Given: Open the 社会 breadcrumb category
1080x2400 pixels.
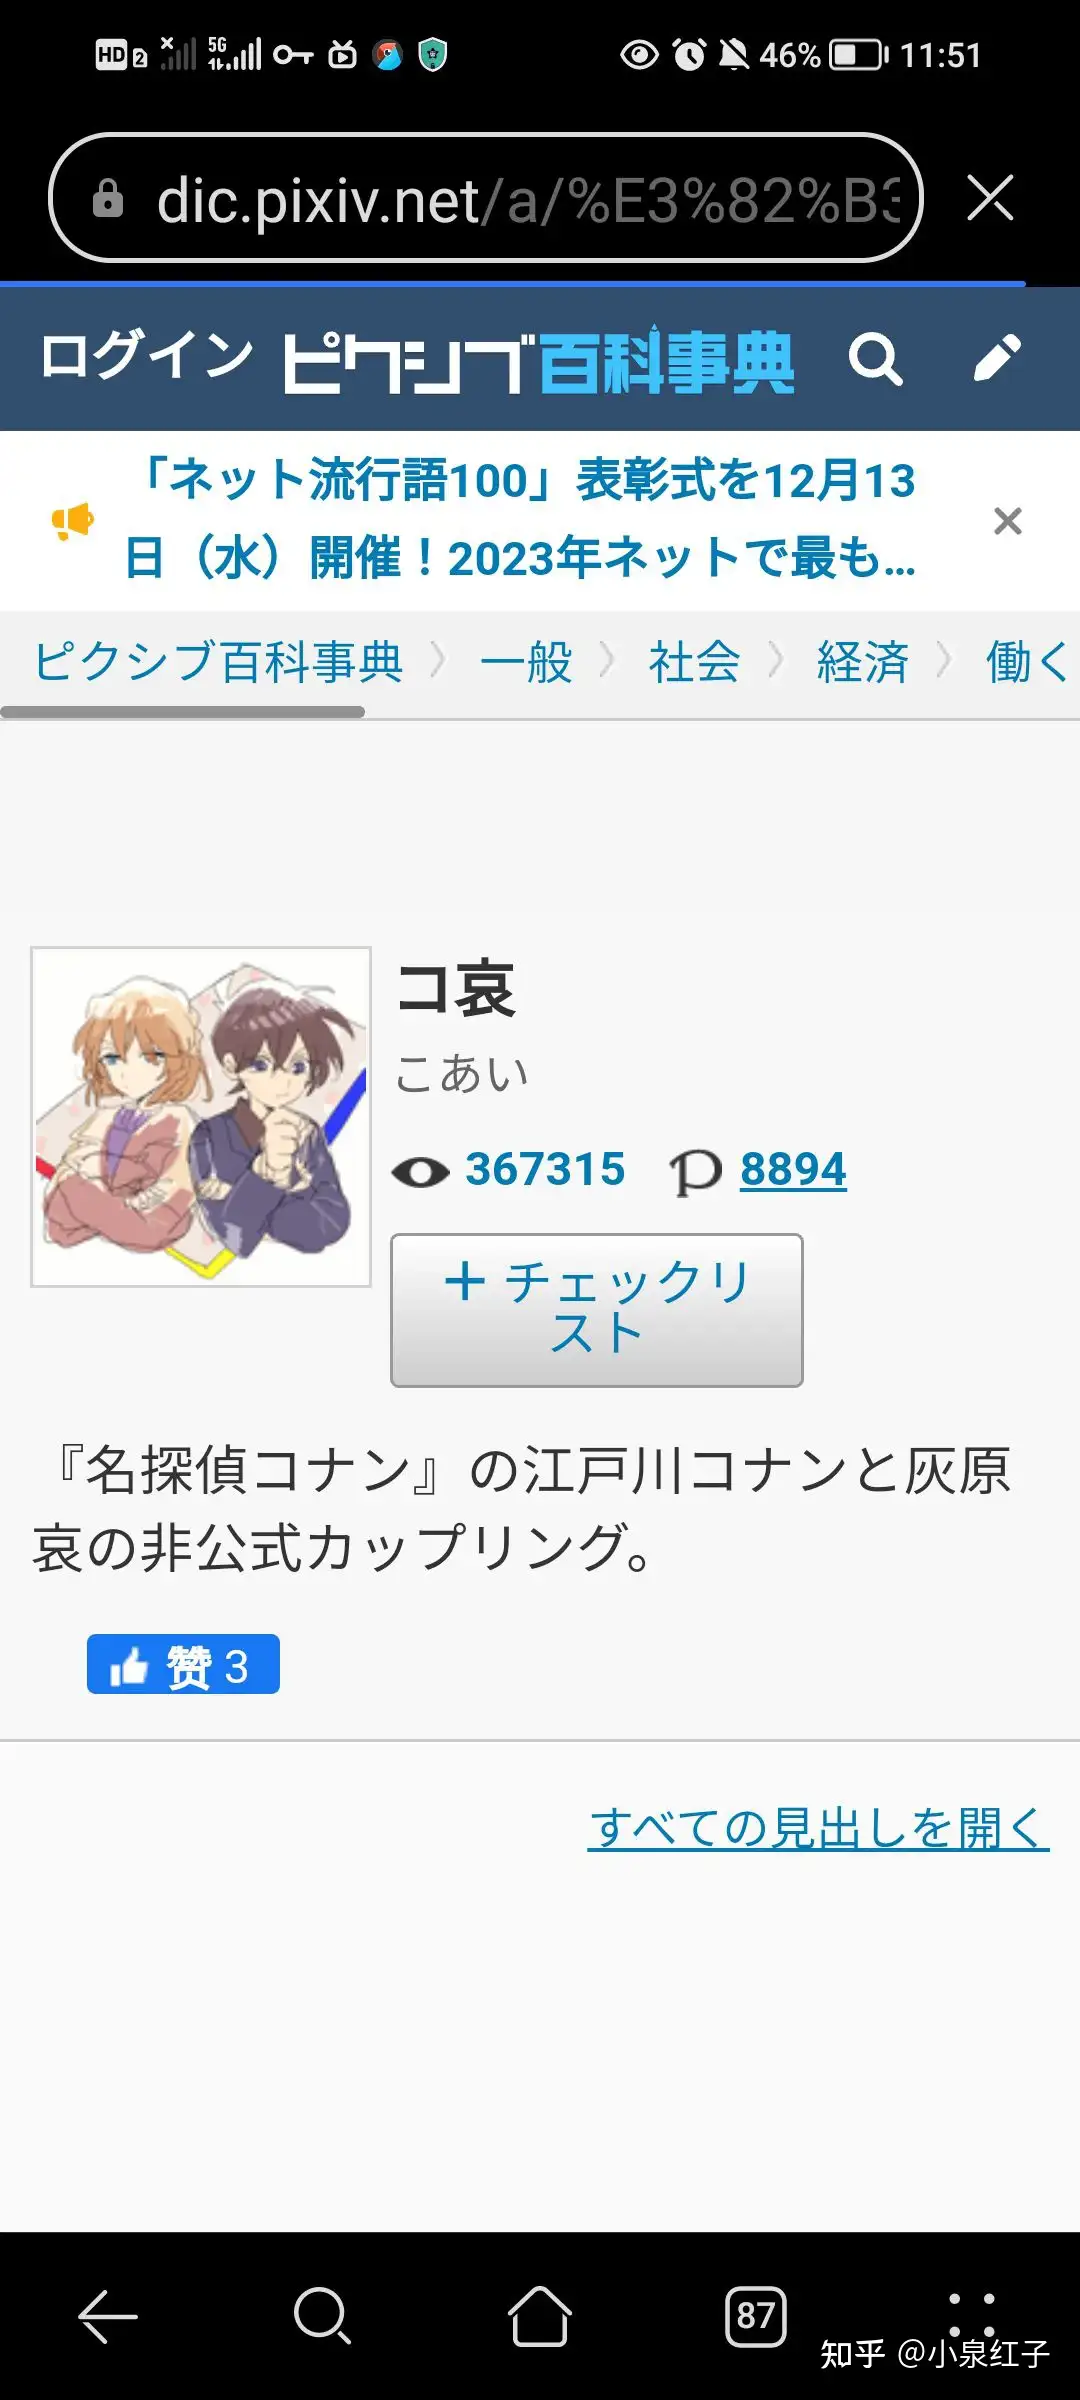Looking at the screenshot, I should (x=694, y=662).
